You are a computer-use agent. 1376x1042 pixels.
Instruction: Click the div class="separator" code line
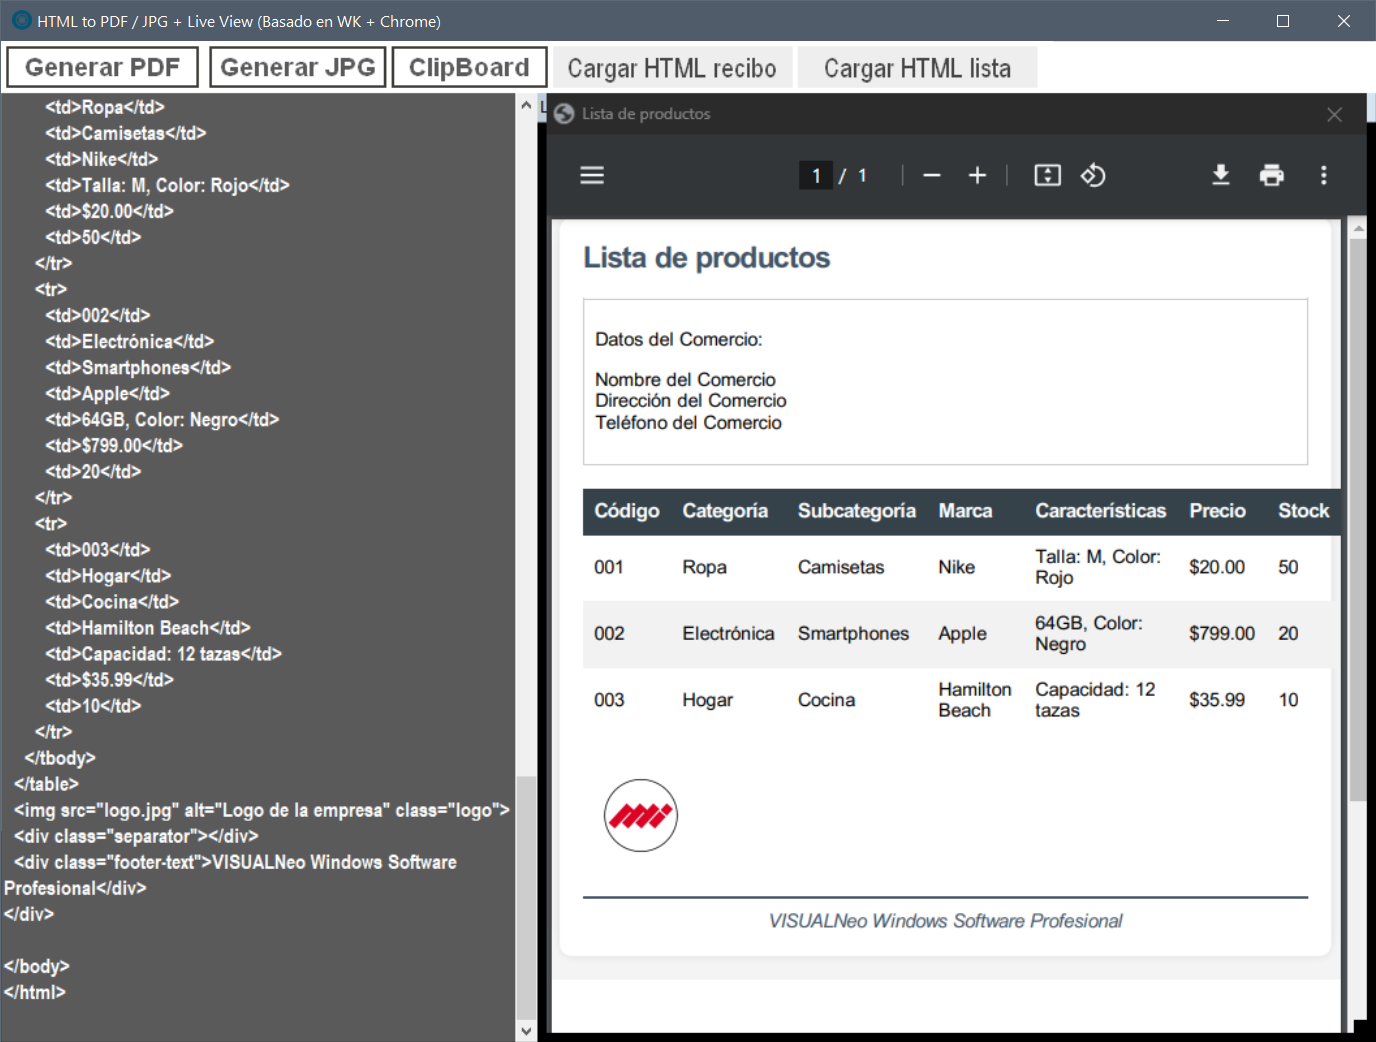pos(136,836)
